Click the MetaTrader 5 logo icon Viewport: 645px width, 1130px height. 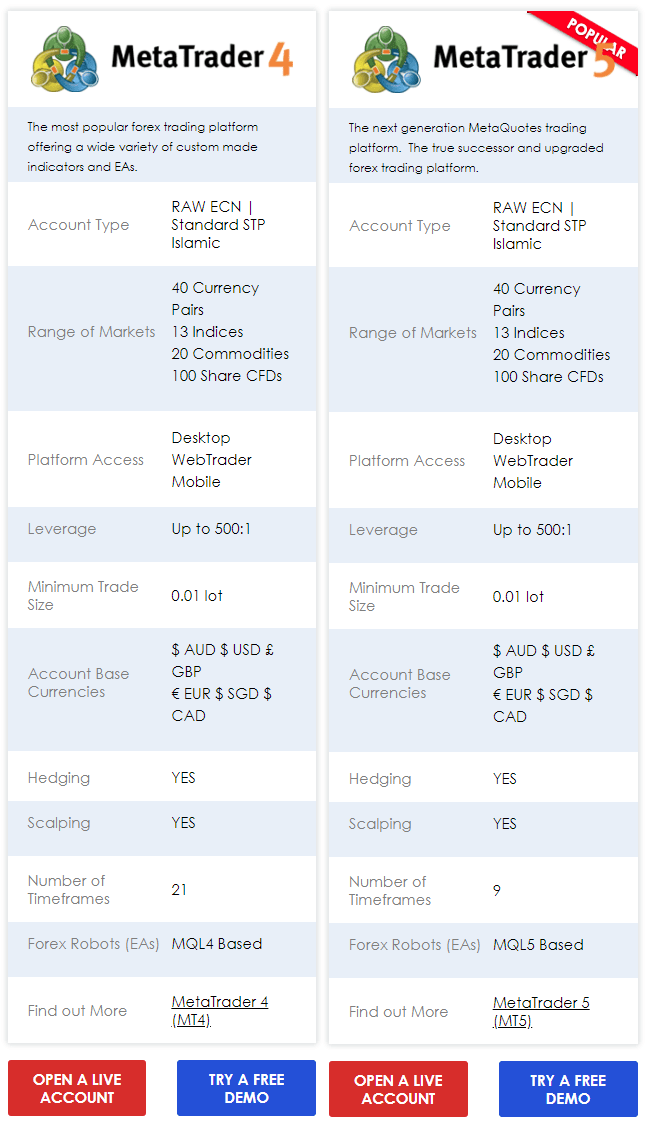tap(387, 59)
